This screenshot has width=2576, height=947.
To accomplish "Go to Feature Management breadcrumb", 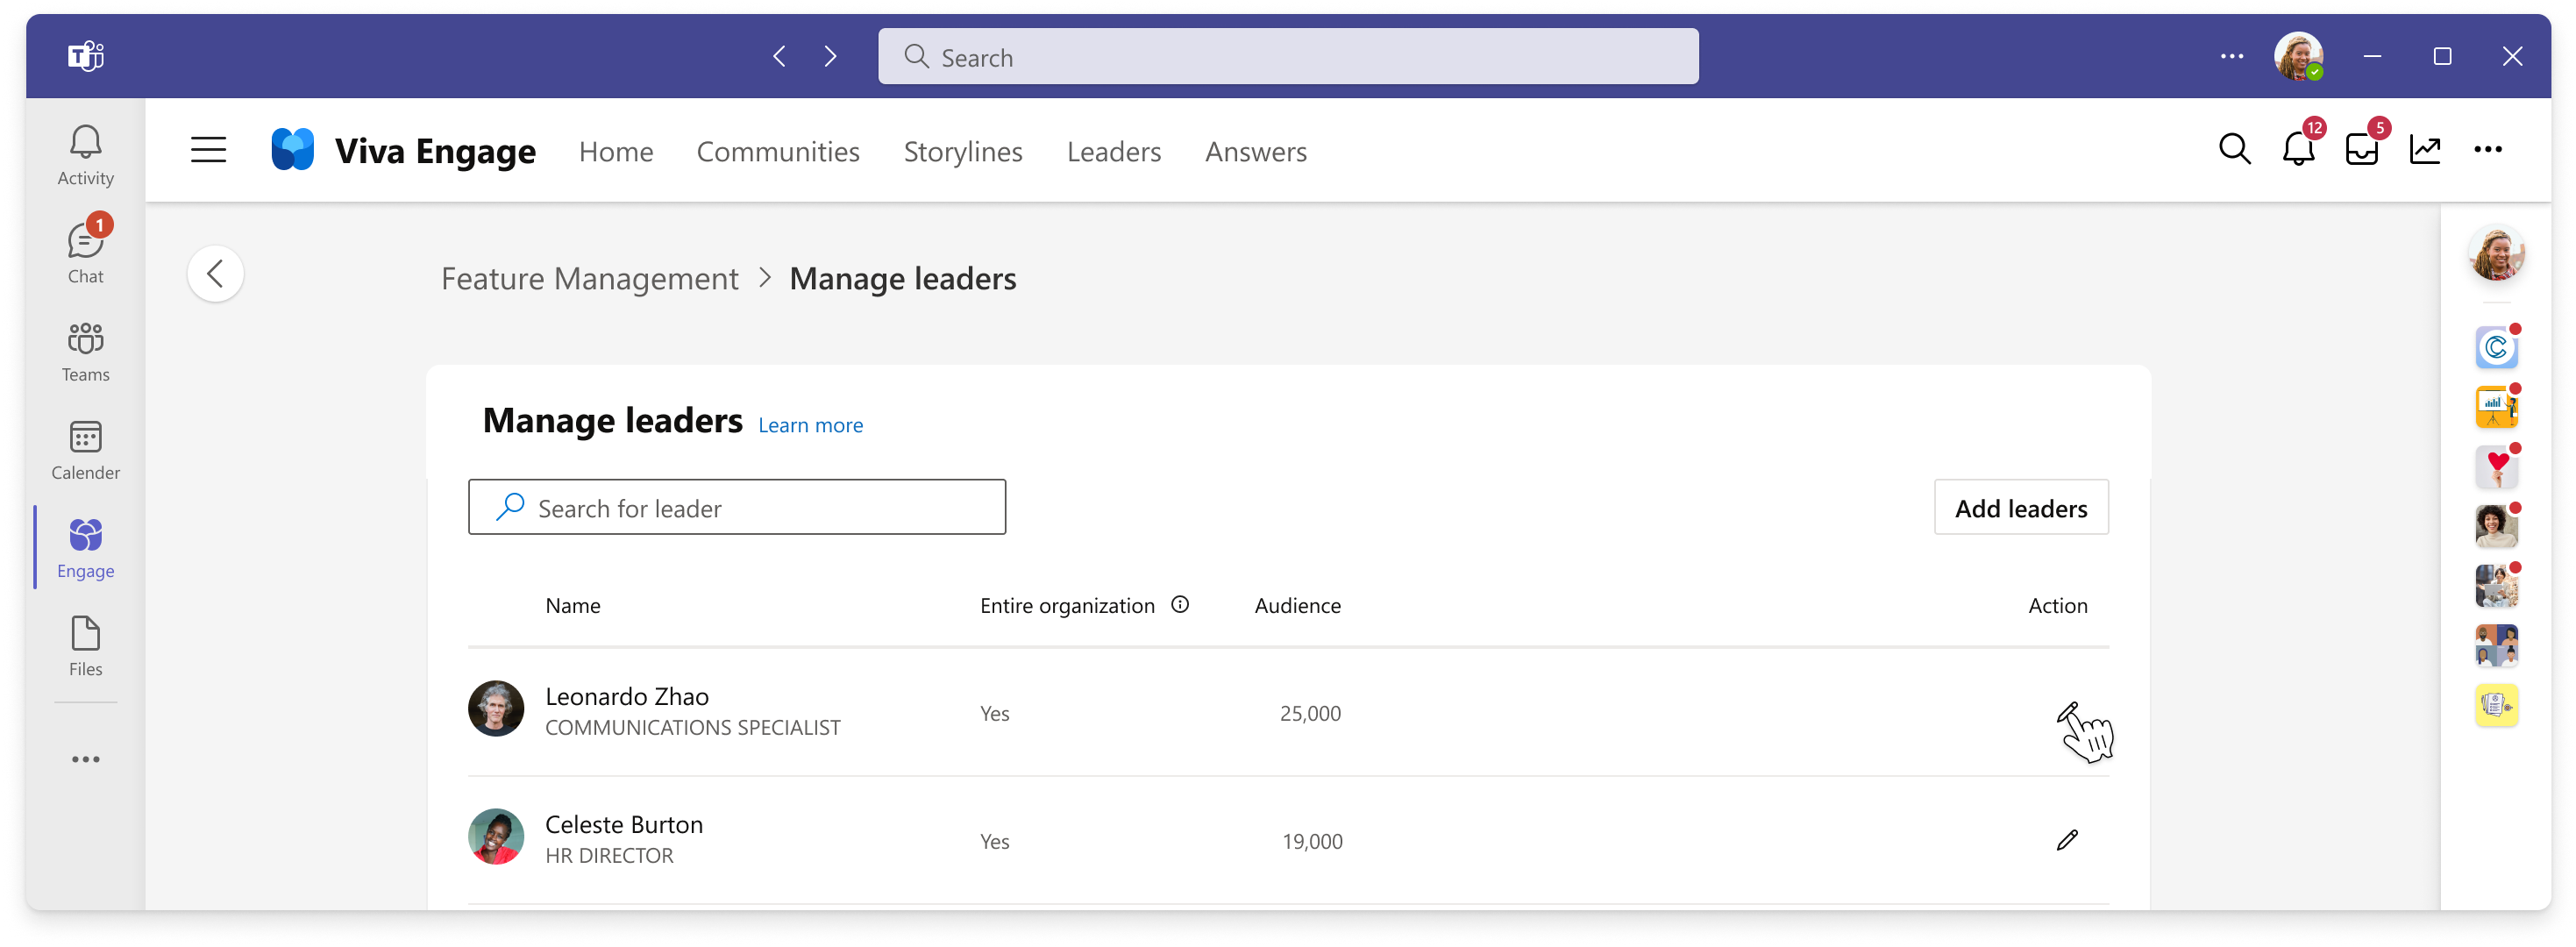I will pos(589,278).
